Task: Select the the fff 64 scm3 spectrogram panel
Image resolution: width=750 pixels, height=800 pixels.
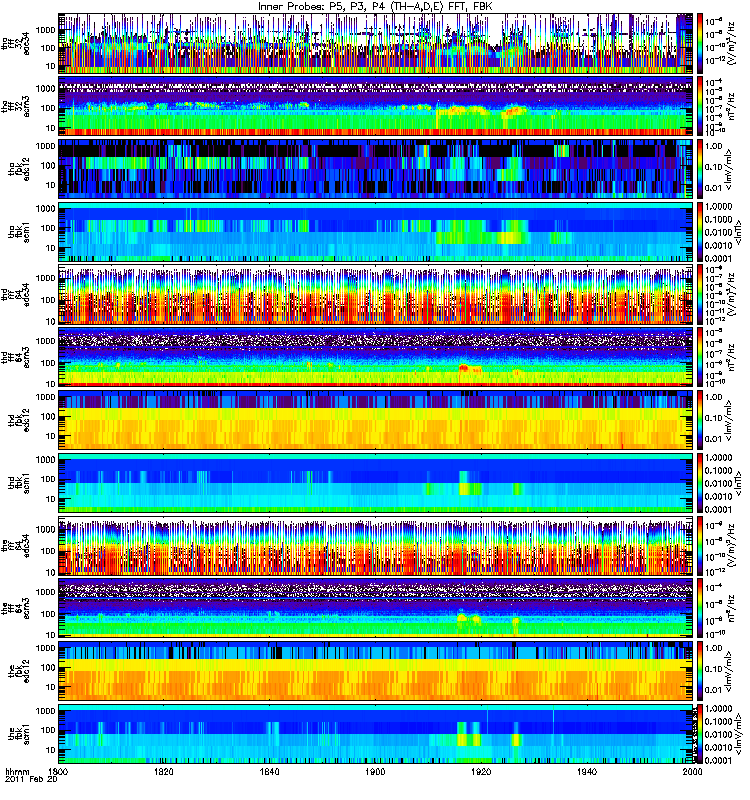Action: pyautogui.click(x=376, y=608)
